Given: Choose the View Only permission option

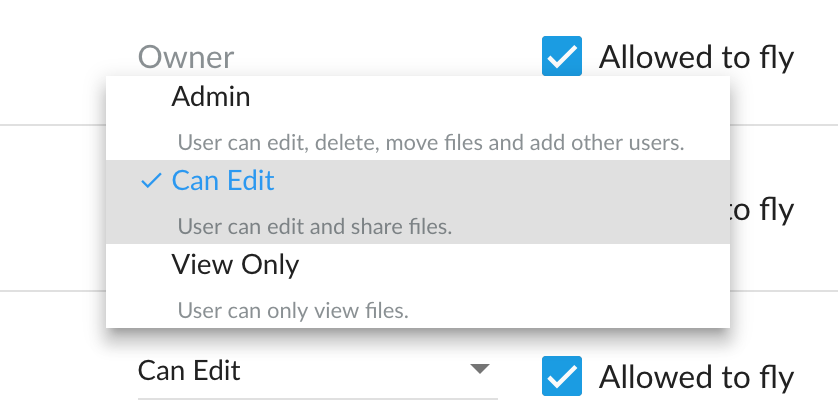Looking at the screenshot, I should [235, 265].
